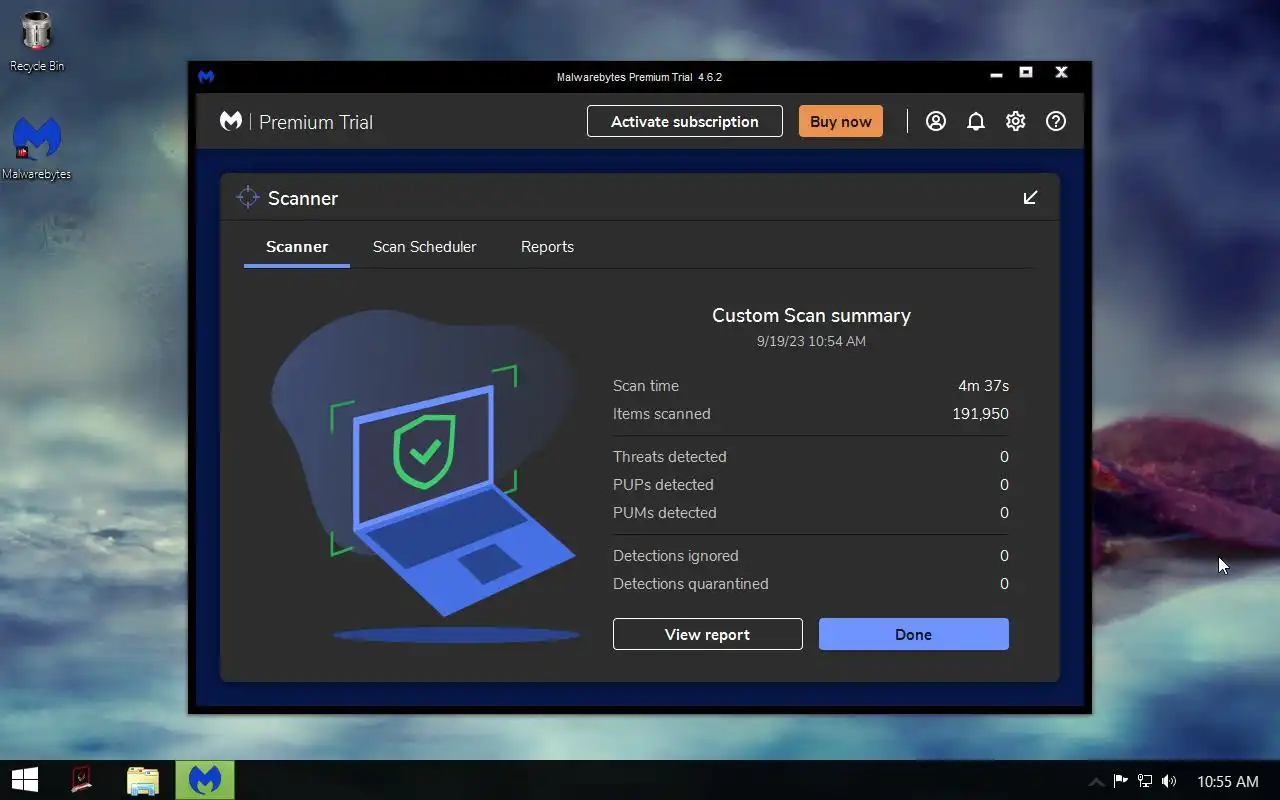Open the Action Center flag tray icon
The image size is (1280, 800).
(1121, 781)
